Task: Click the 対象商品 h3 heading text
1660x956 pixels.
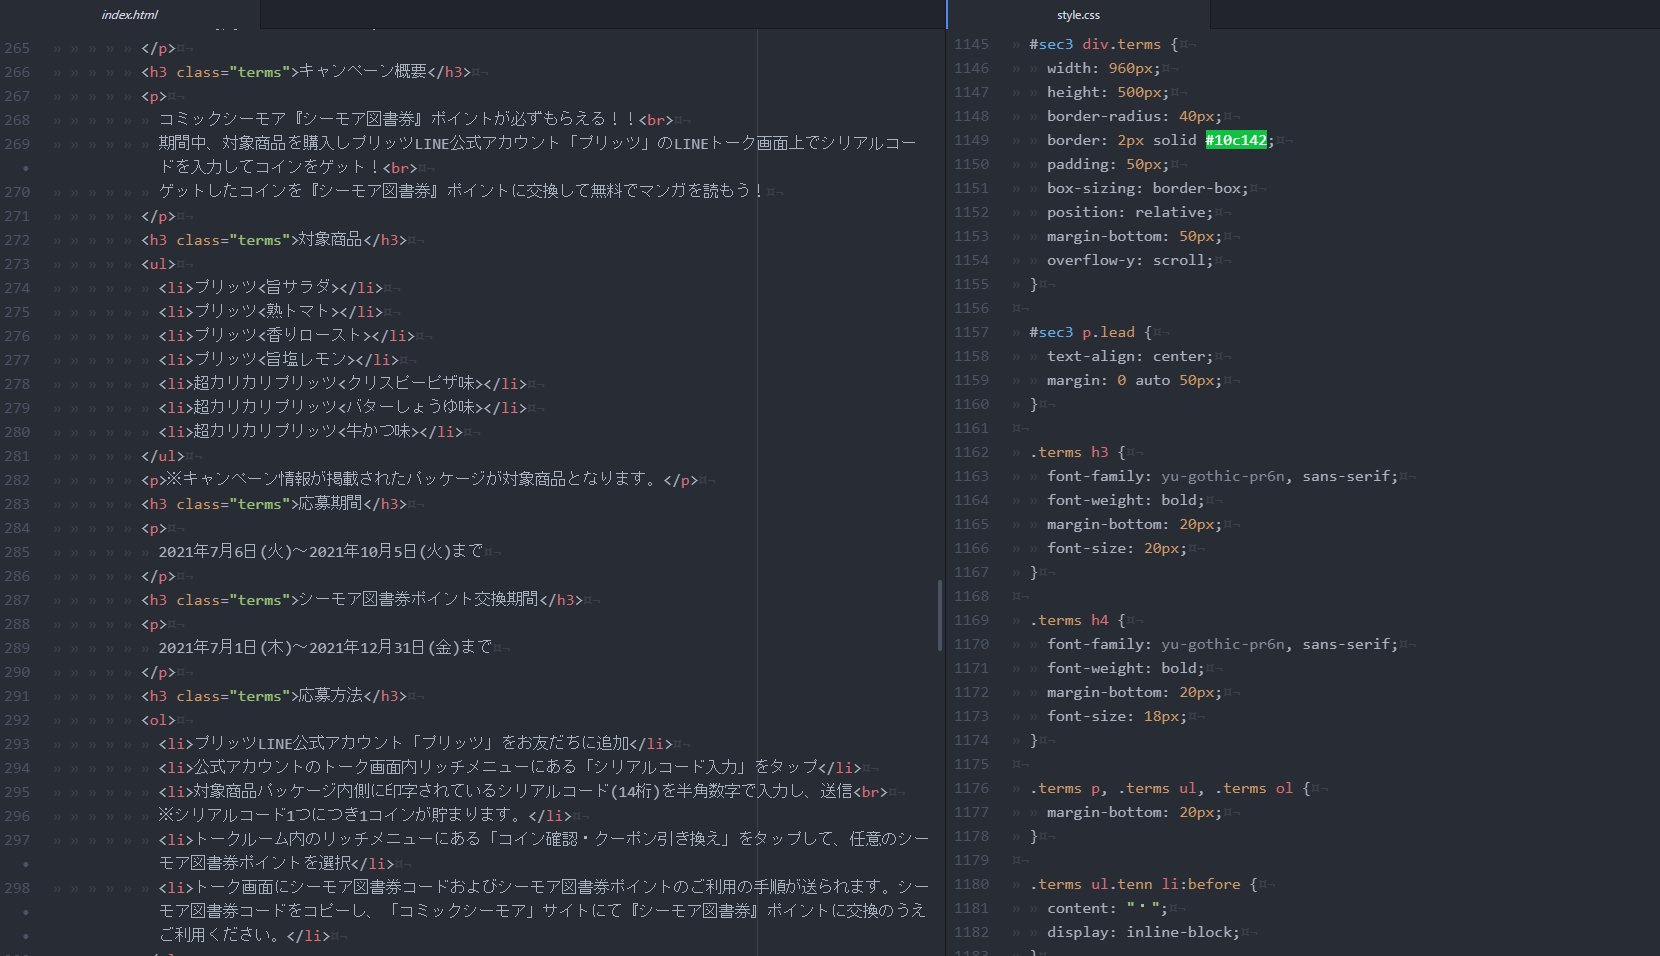Action: (x=330, y=240)
